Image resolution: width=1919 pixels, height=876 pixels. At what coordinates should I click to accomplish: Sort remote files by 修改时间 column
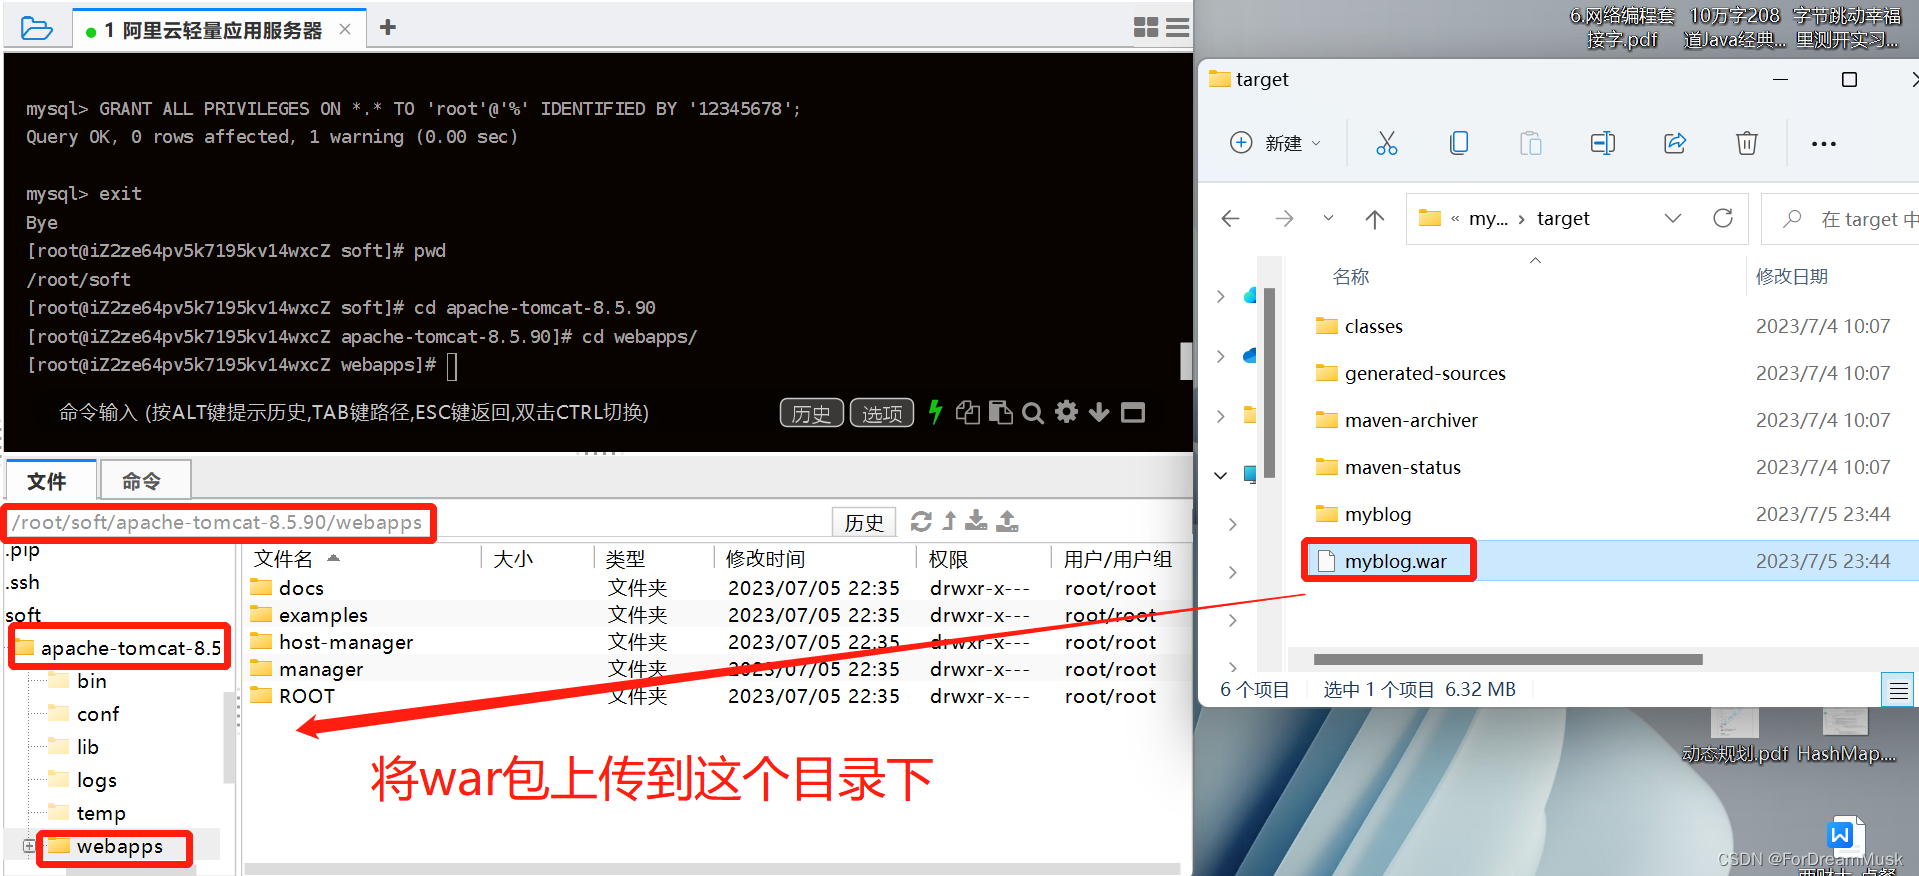[765, 558]
